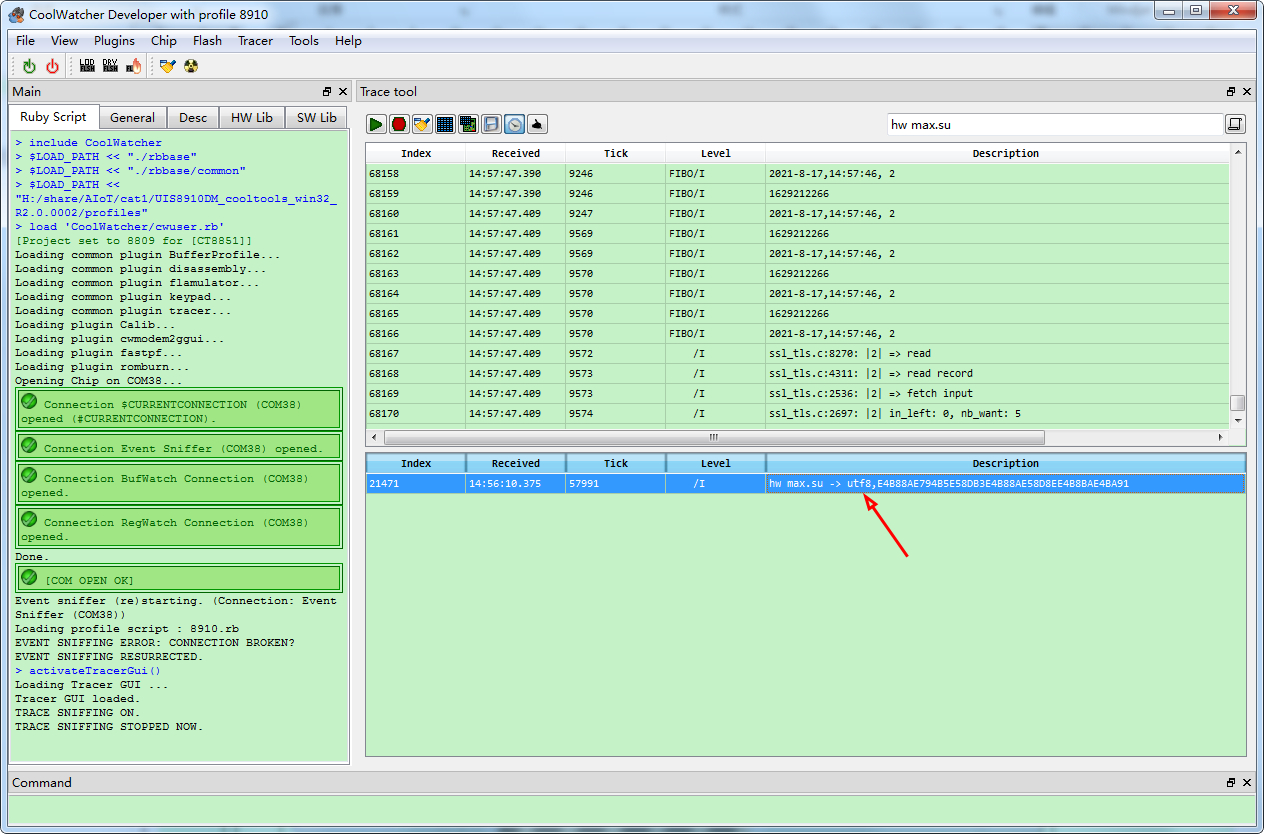Click upper table Description column header
This screenshot has height=834, width=1264.
1005,153
